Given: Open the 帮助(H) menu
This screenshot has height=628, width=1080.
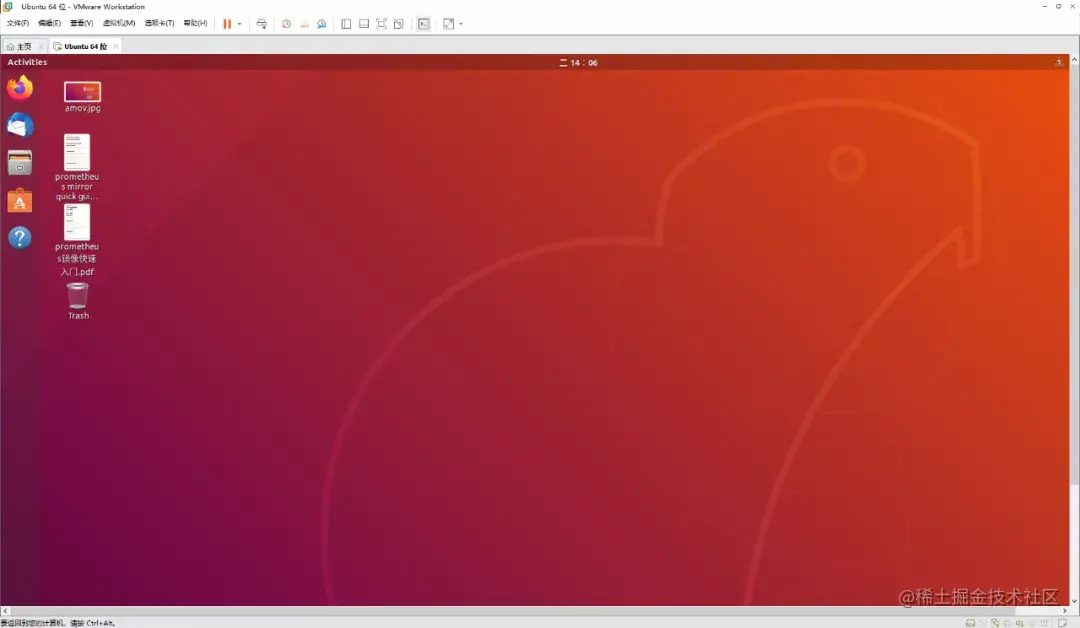Looking at the screenshot, I should [196, 23].
